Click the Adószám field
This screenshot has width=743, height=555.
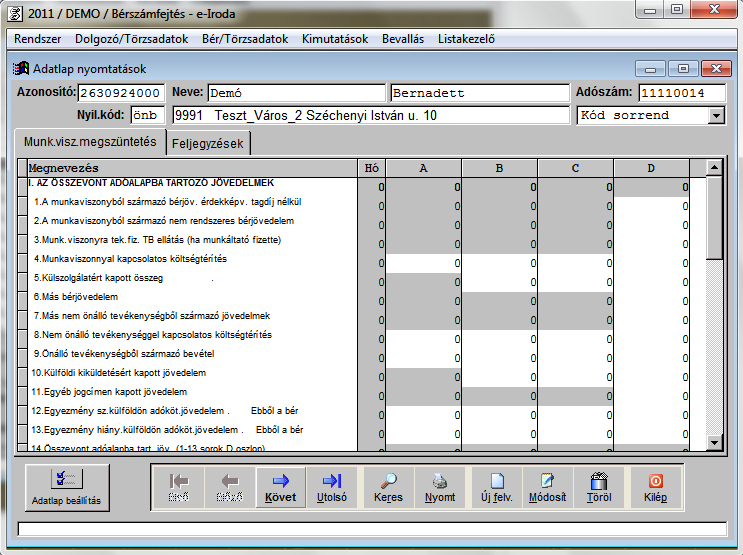(x=681, y=93)
